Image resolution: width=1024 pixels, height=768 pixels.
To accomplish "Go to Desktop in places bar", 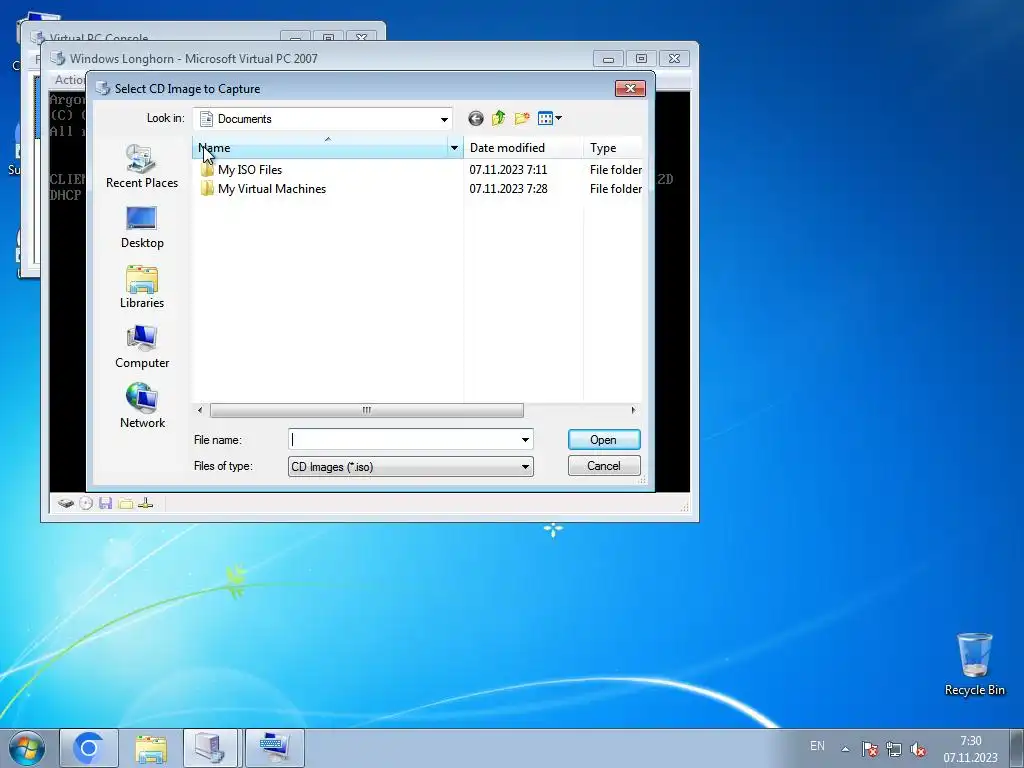I will 142,227.
